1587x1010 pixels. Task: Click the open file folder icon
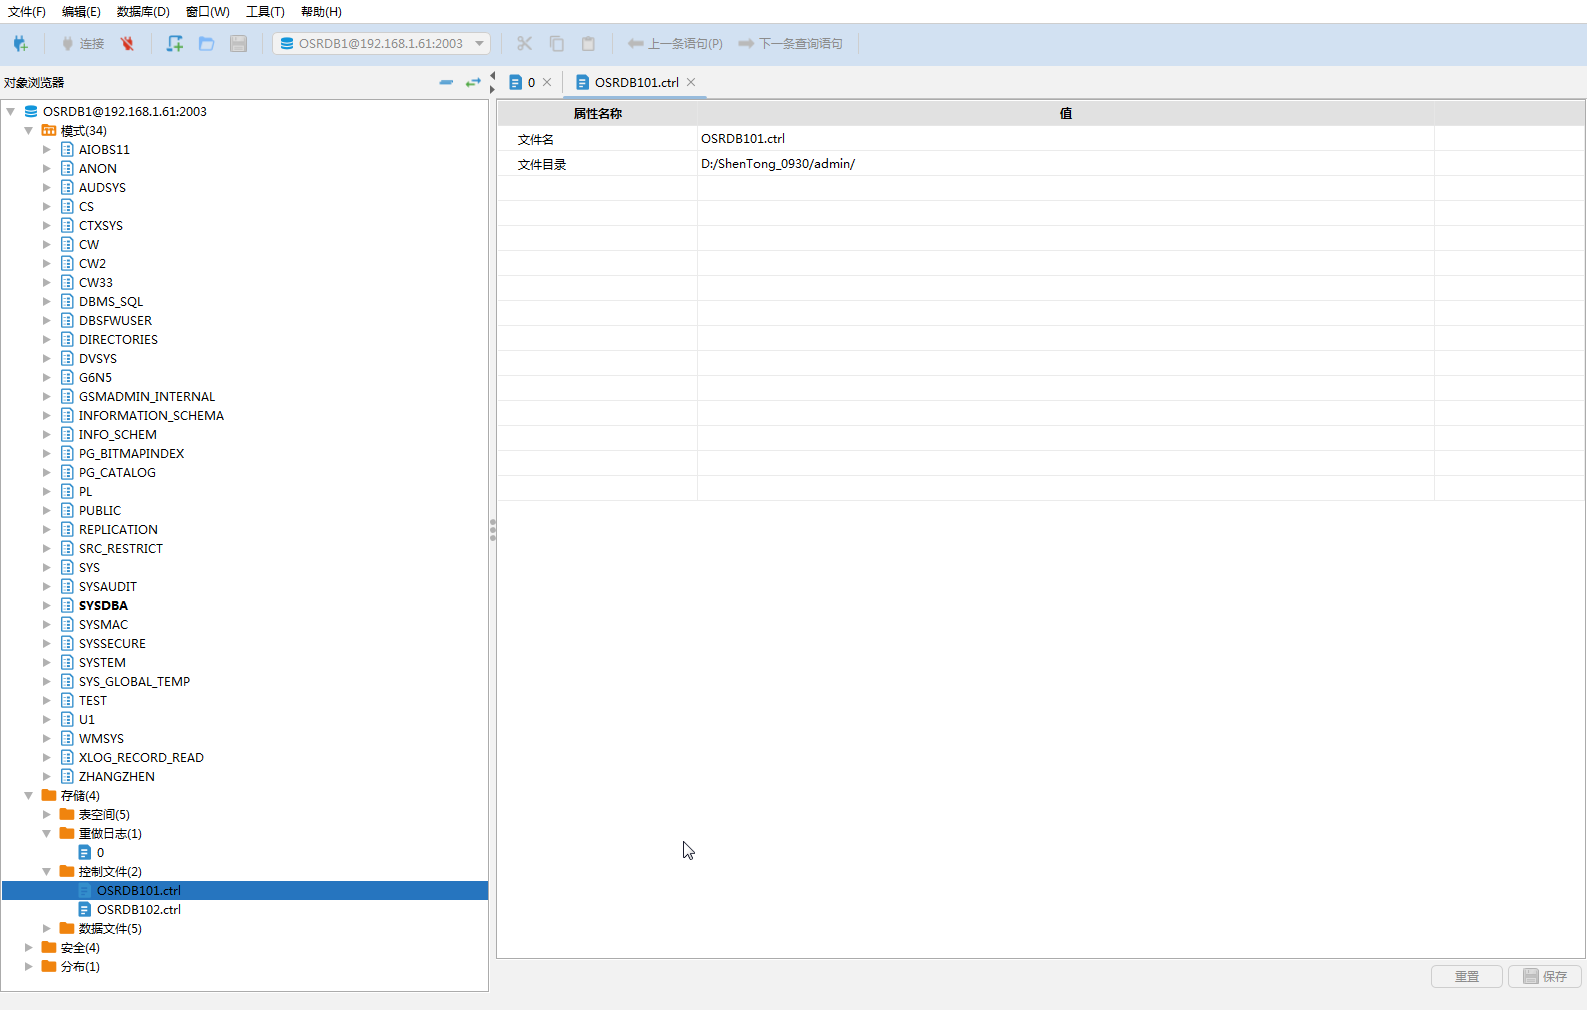pyautogui.click(x=207, y=44)
